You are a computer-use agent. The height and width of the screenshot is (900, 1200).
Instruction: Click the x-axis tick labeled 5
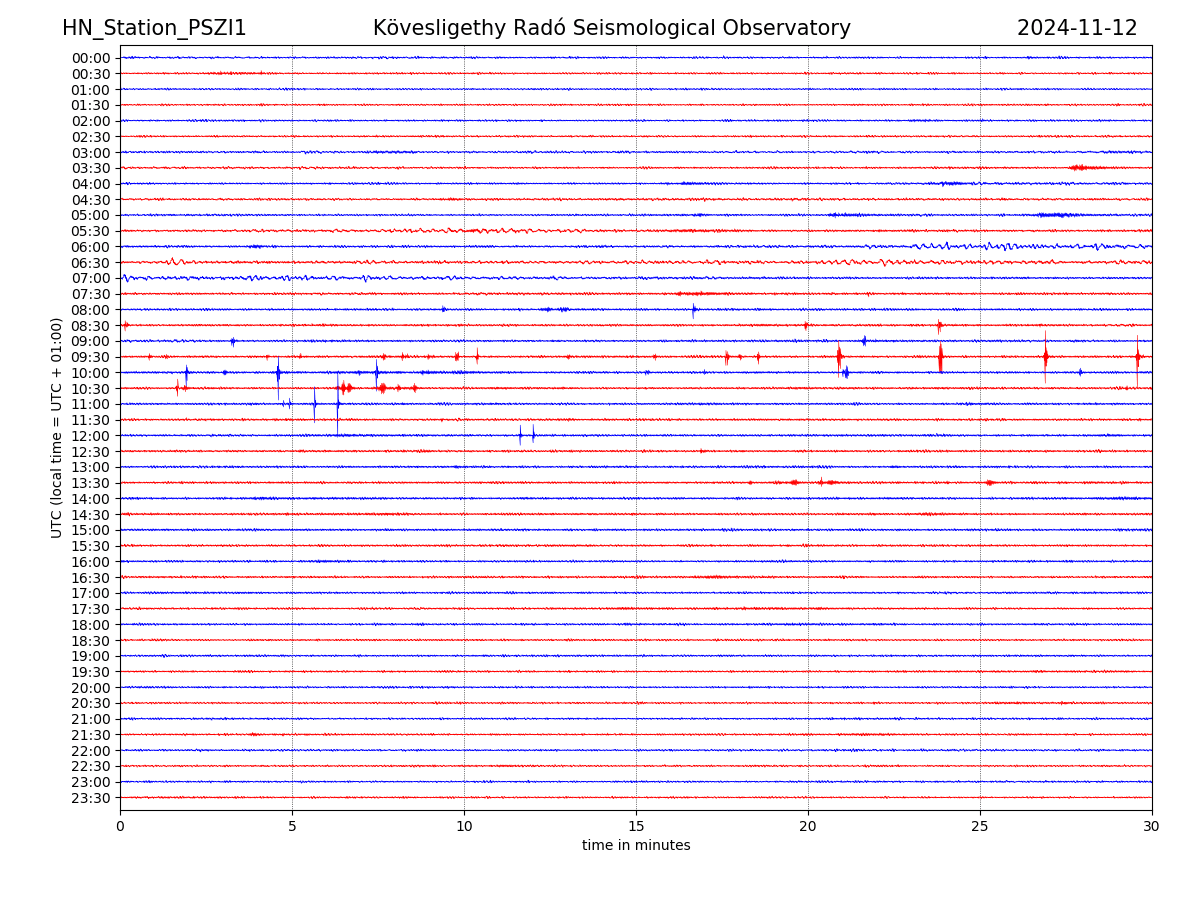292,827
